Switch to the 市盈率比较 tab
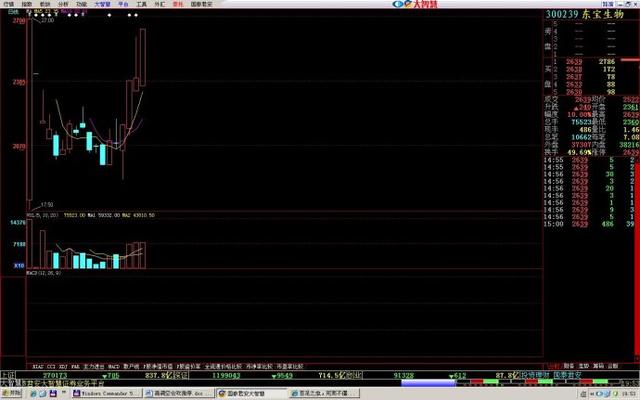 (290, 367)
